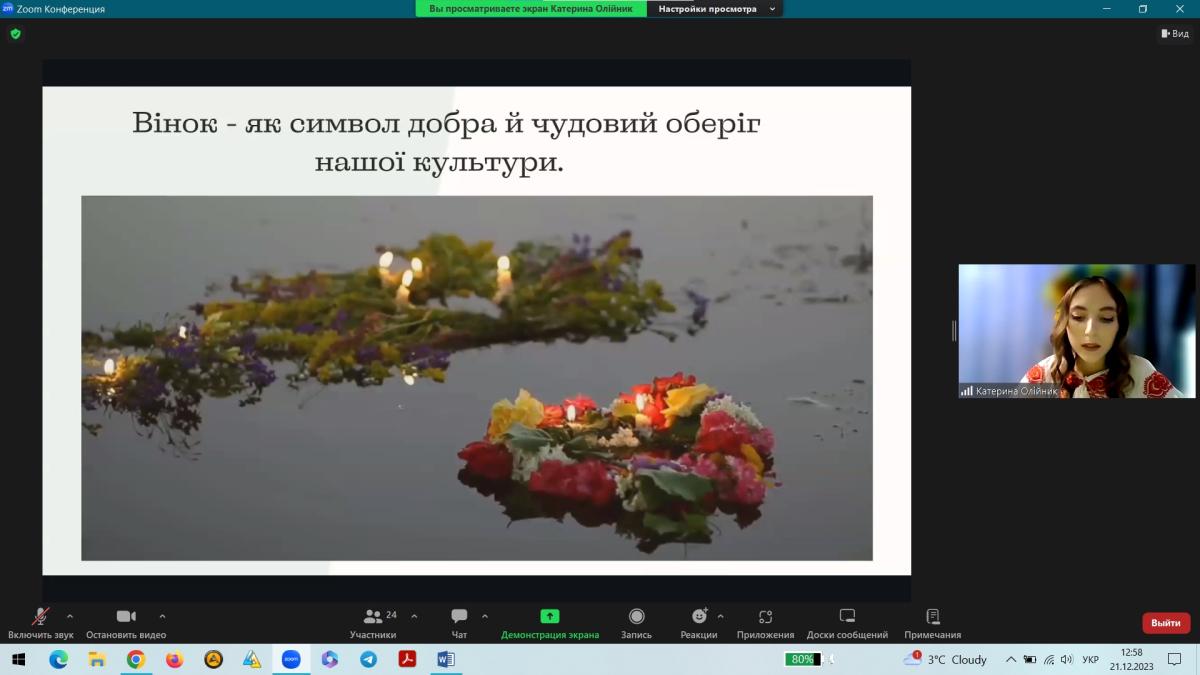Click the panel divider handle beside video
This screenshot has width=1200, height=675.
953,331
